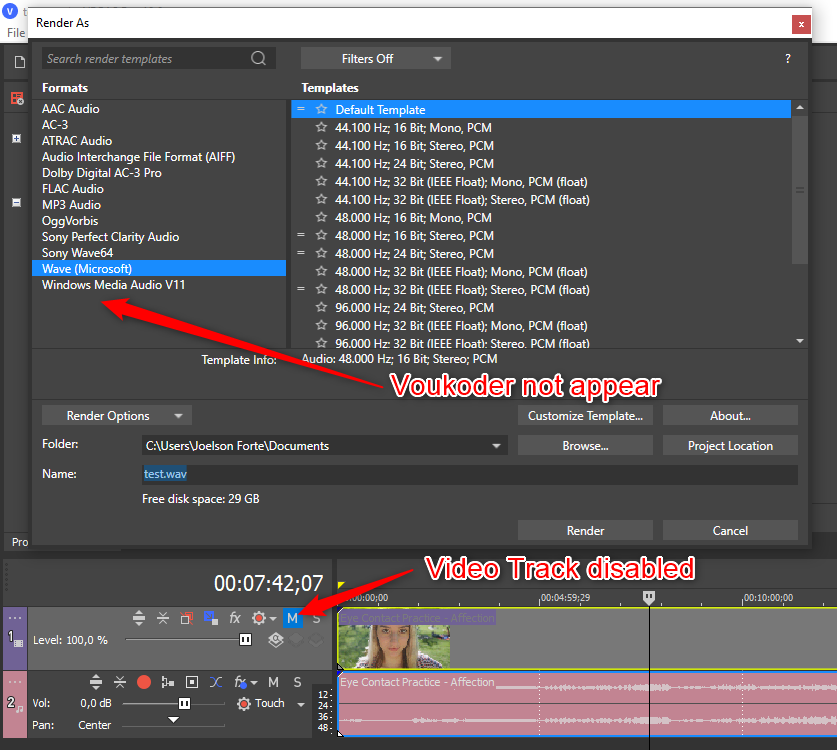
Task: Click the help question mark icon
Action: (788, 59)
